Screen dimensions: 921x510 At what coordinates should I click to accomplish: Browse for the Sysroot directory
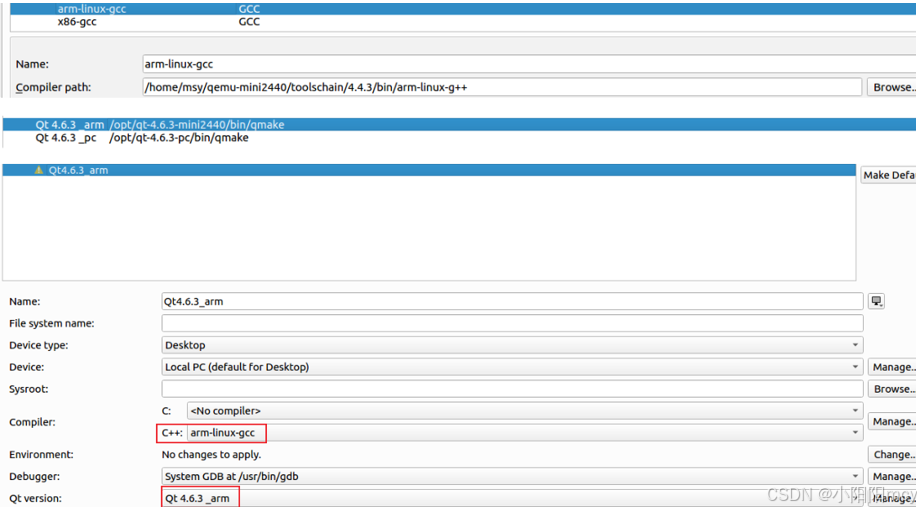893,389
